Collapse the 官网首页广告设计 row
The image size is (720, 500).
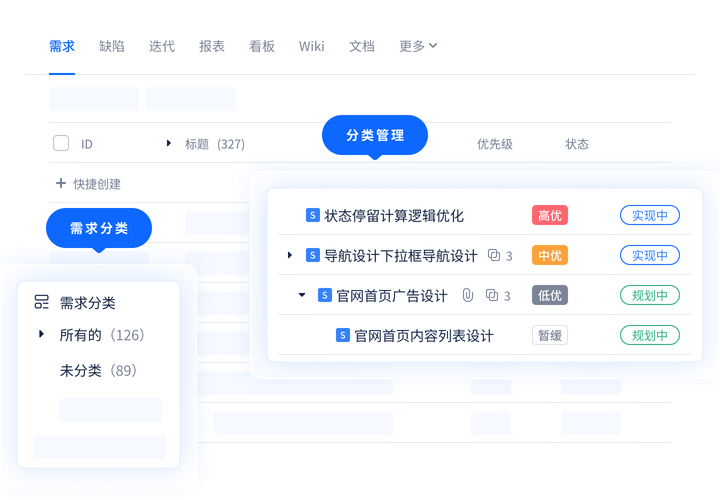pos(302,295)
